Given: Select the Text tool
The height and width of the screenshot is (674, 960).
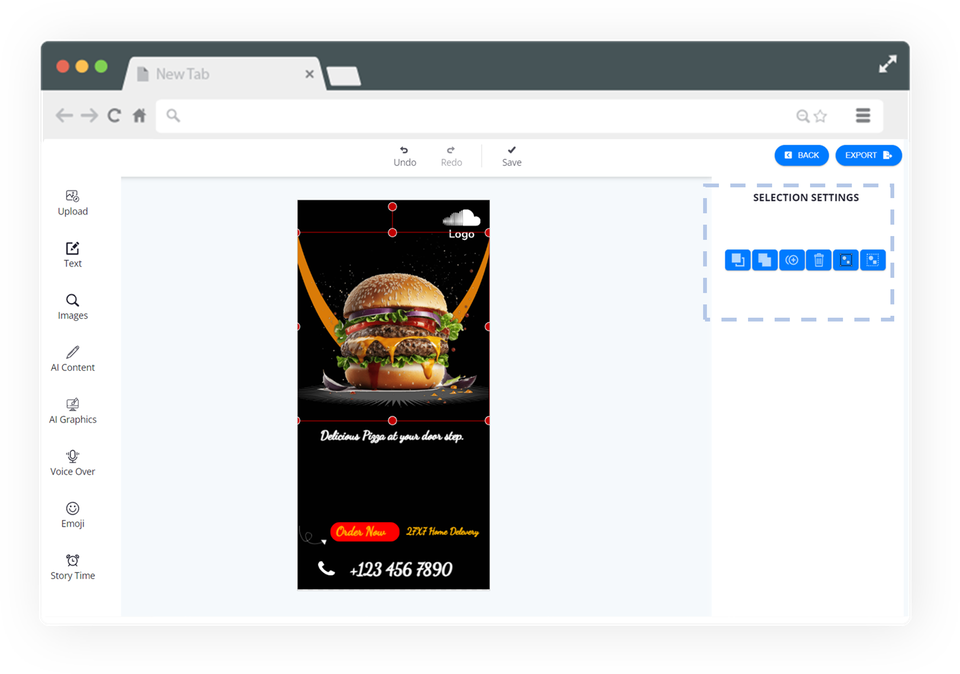Looking at the screenshot, I should point(72,255).
